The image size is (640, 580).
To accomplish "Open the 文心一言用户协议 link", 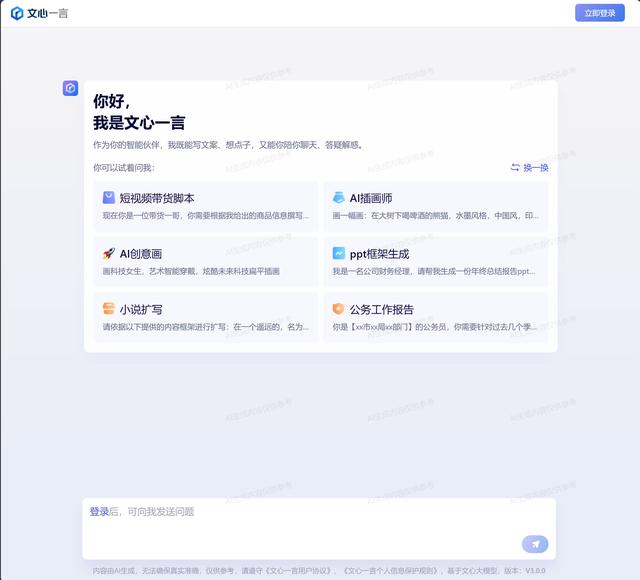I will click(301, 571).
